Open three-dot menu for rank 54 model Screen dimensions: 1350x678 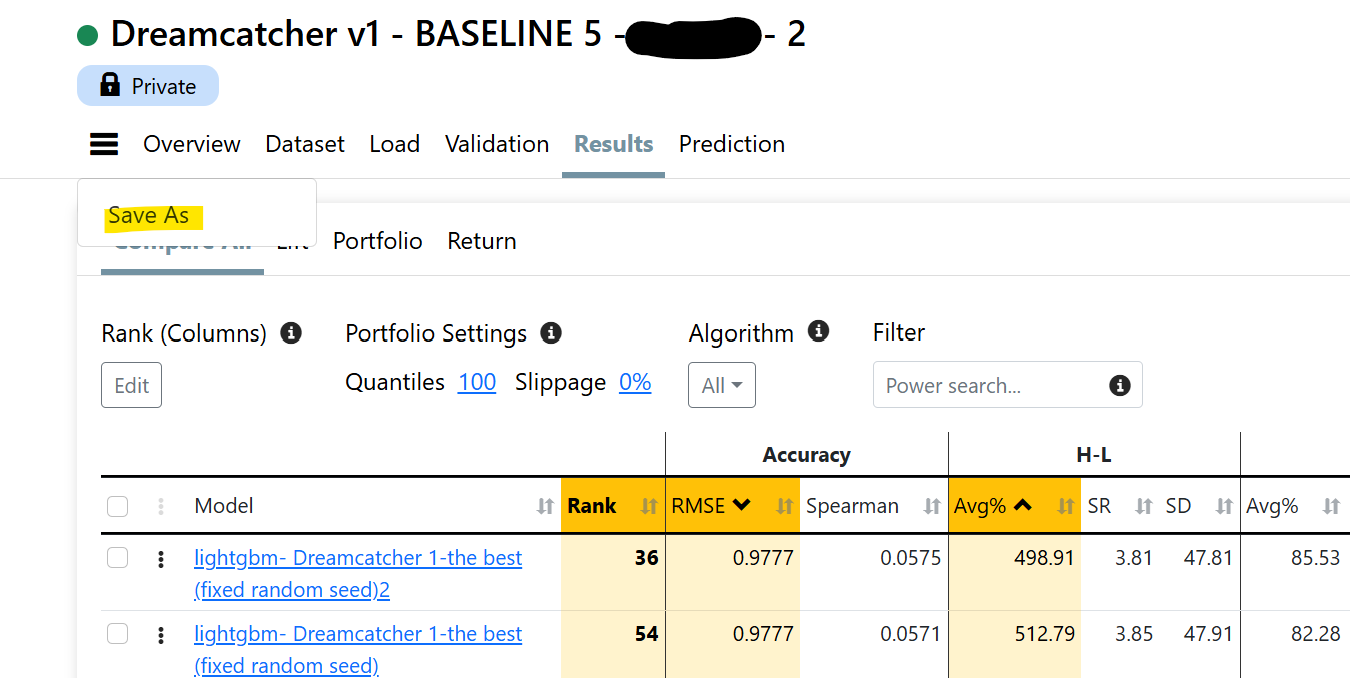(161, 635)
